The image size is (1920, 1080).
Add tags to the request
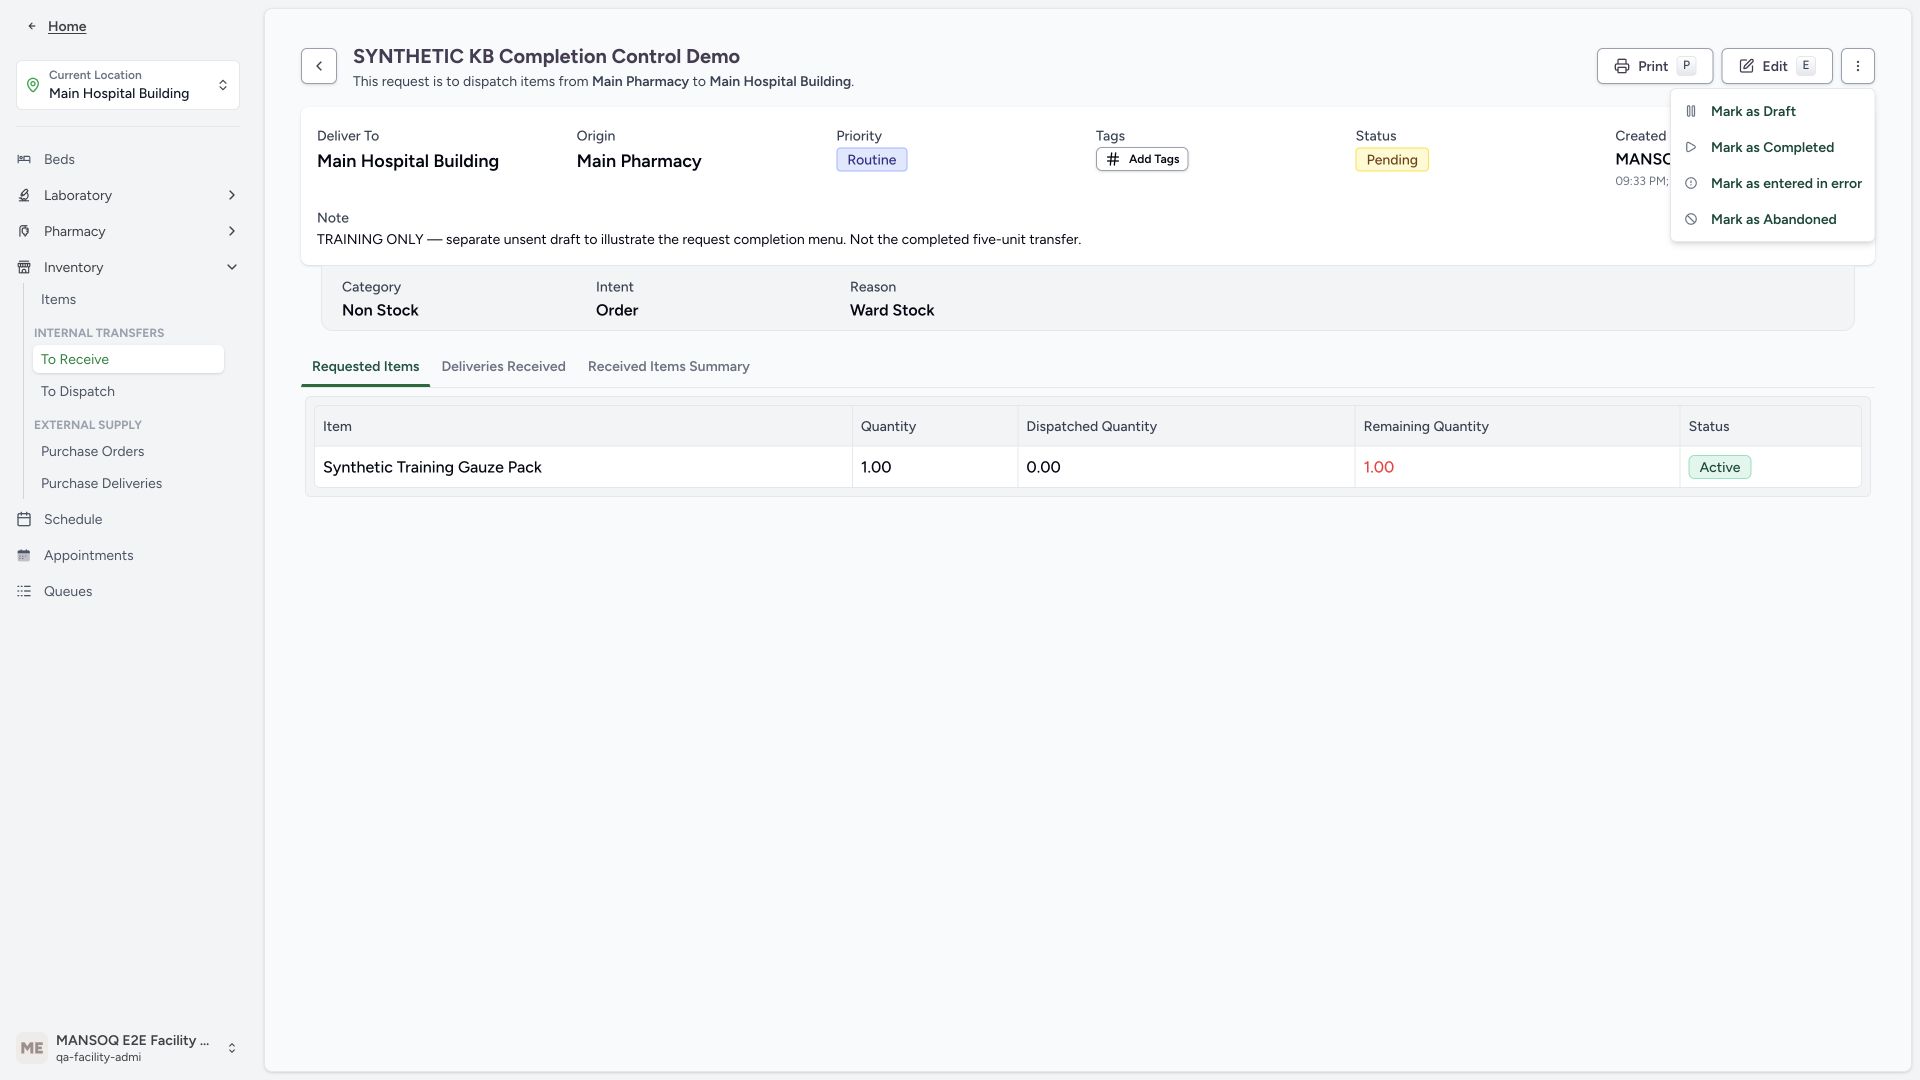click(1141, 160)
